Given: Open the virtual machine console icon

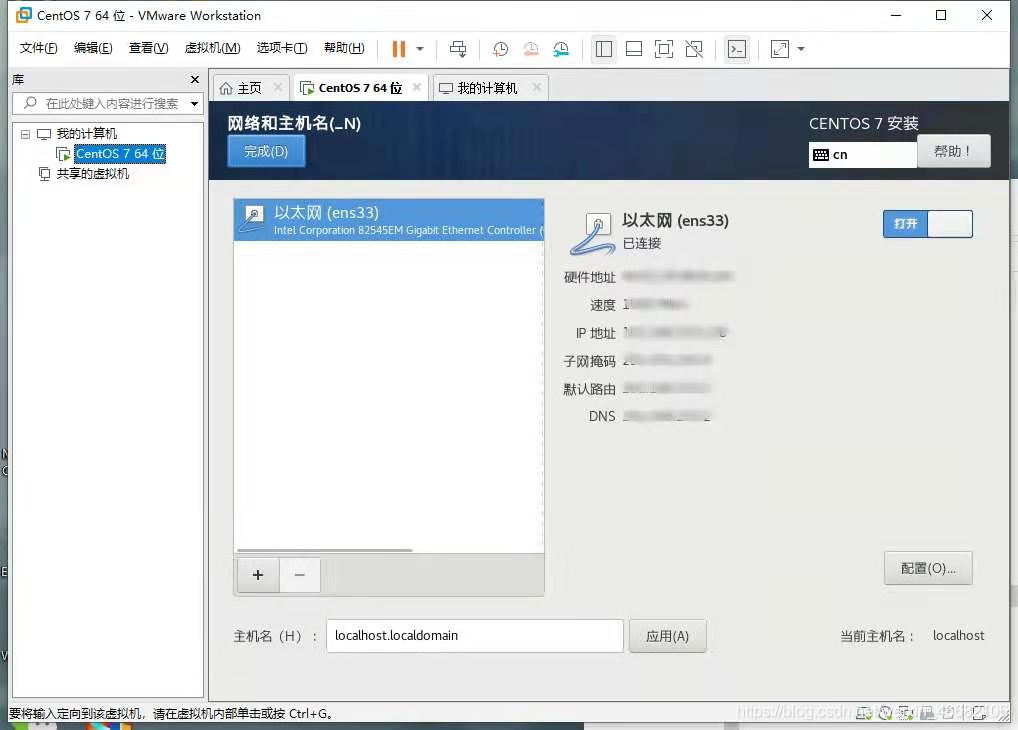Looking at the screenshot, I should click(737, 48).
